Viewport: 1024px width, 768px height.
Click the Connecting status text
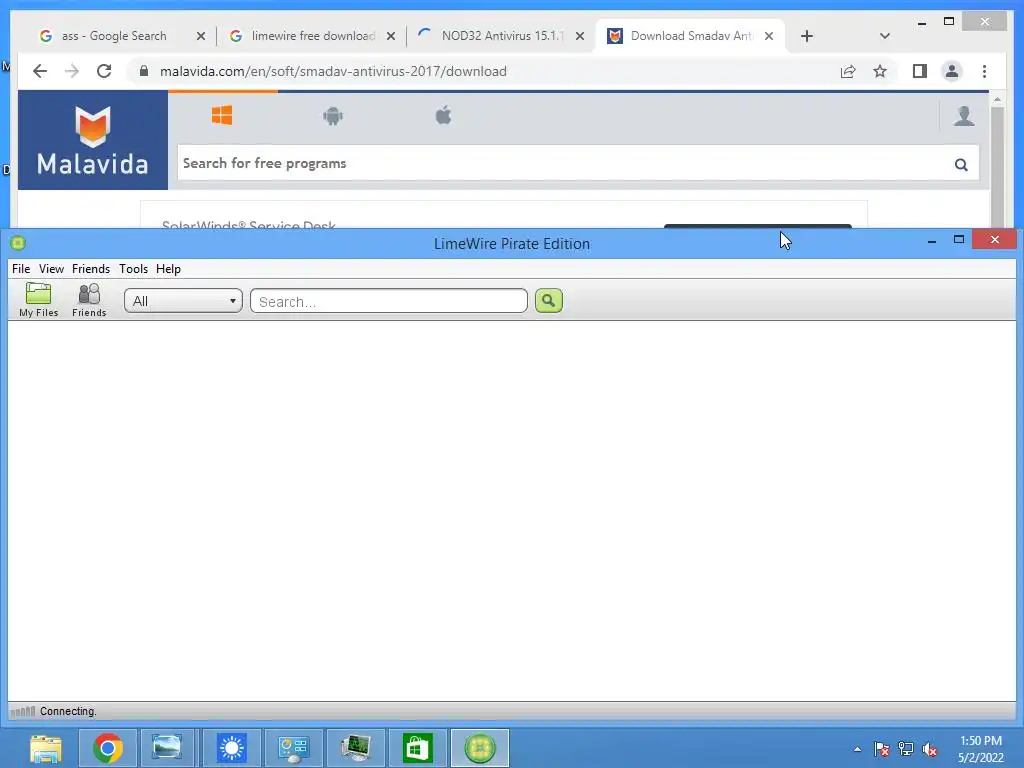[68, 711]
